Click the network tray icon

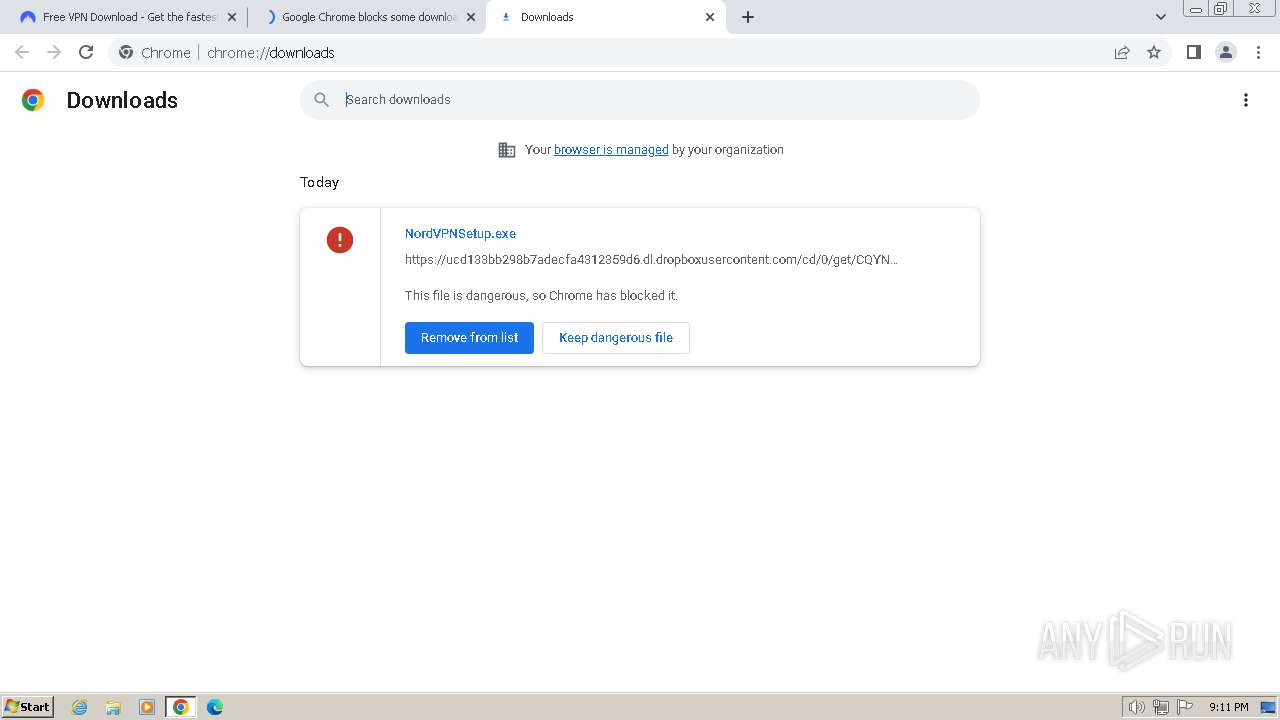(x=1161, y=707)
